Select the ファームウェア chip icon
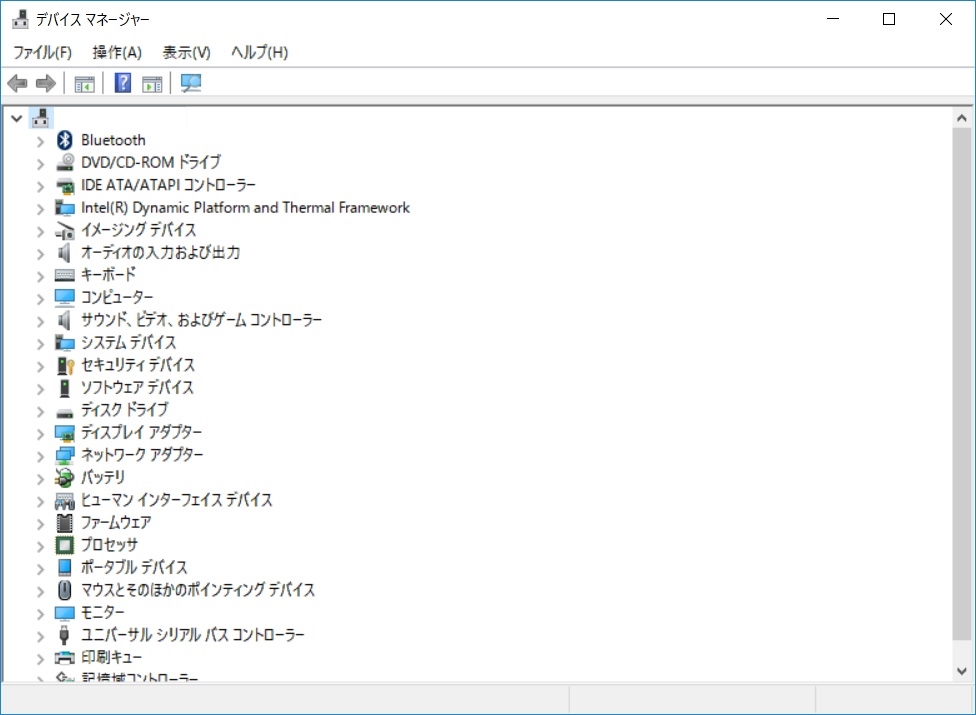This screenshot has width=976, height=715. click(65, 523)
